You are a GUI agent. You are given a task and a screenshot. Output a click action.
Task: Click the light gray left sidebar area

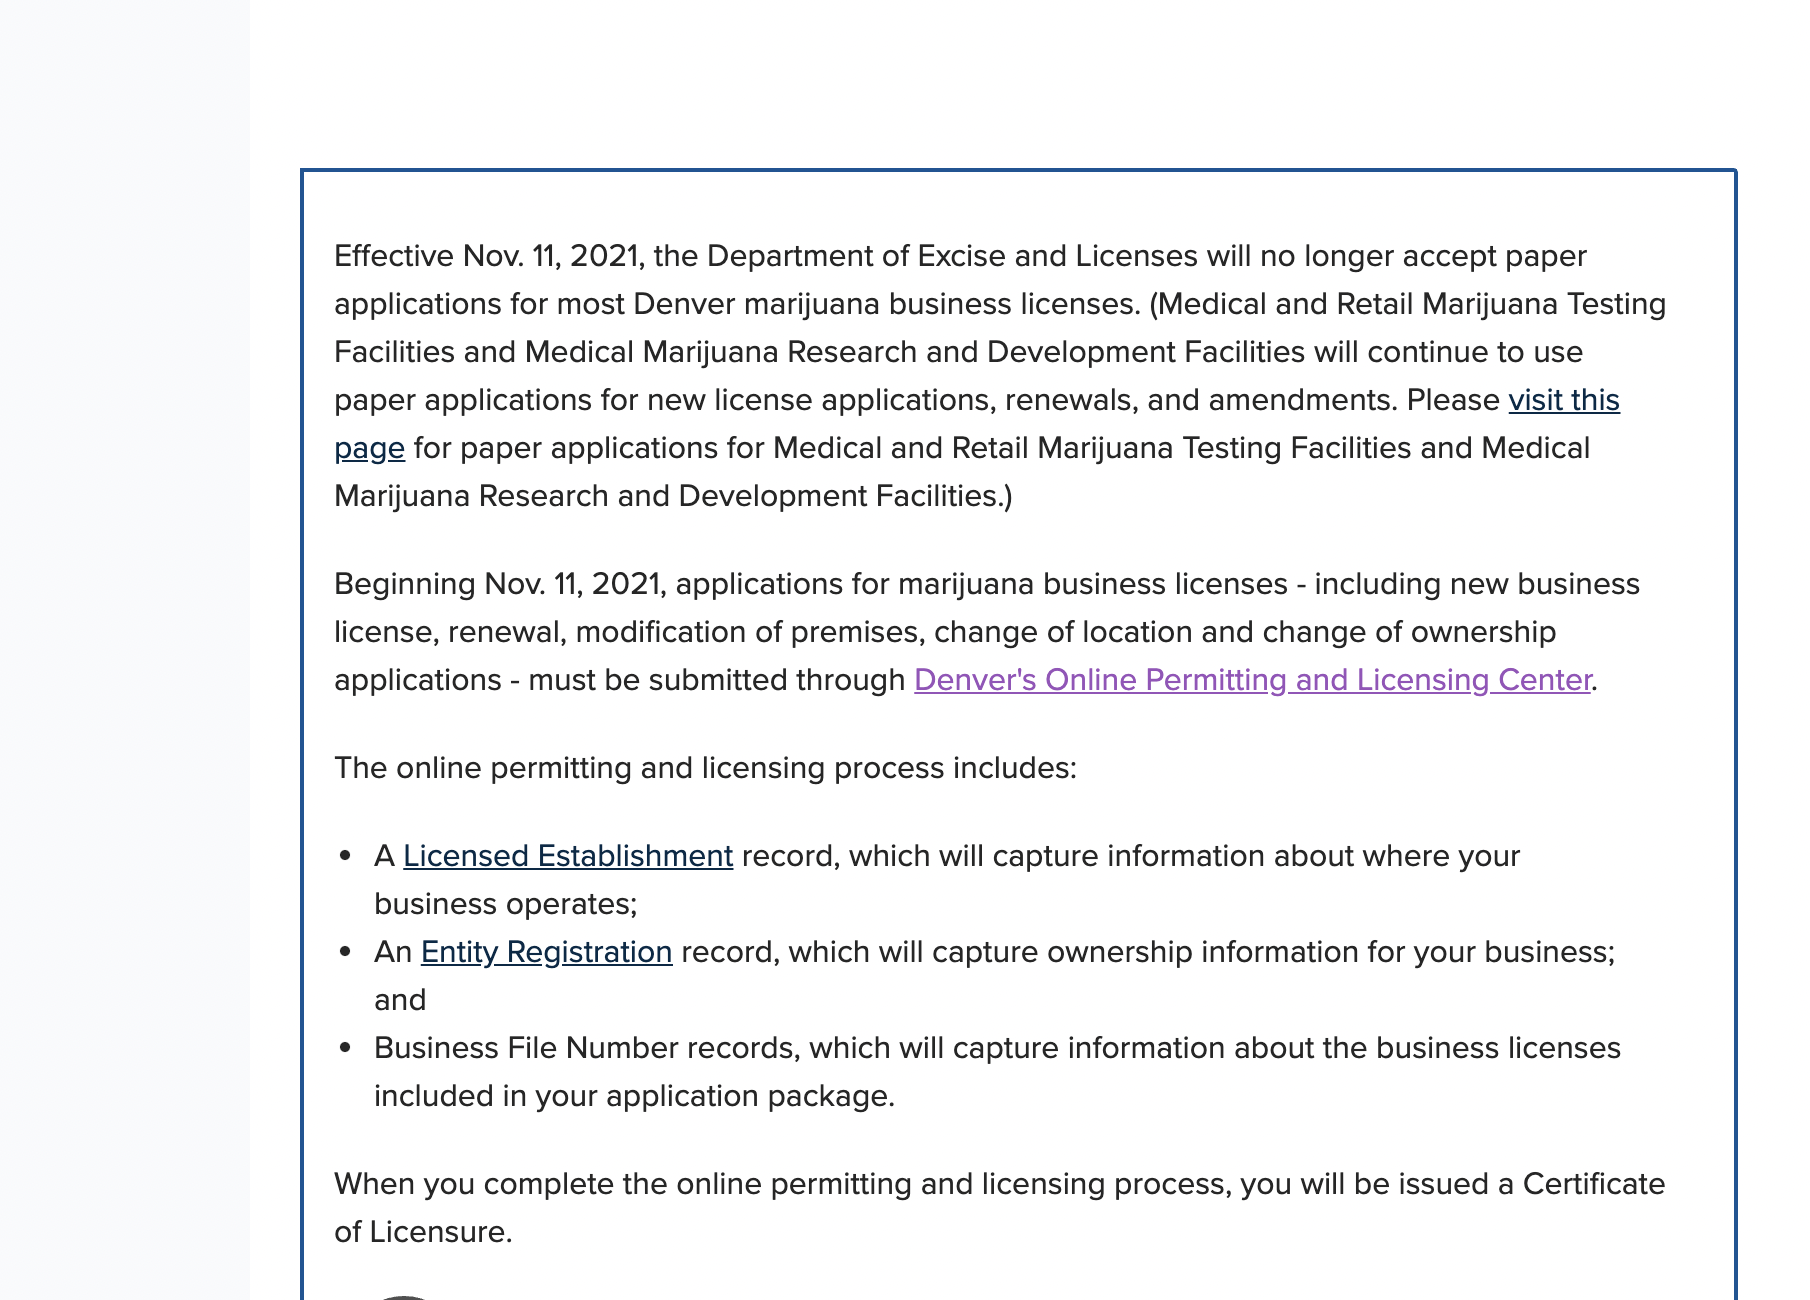[124, 650]
